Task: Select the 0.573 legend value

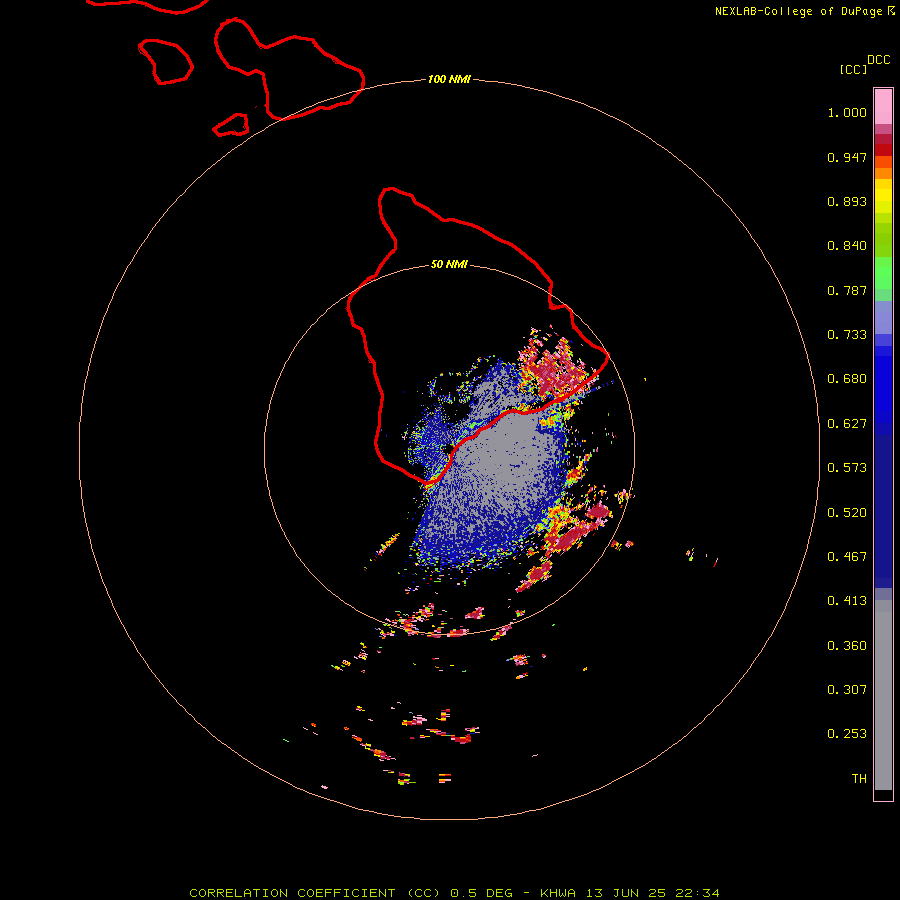Action: (x=847, y=468)
